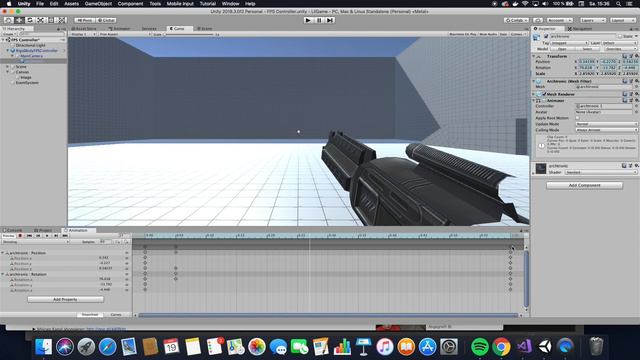Add a keyframe with the Add Keyframe icon
The height and width of the screenshot is (360, 640).
tap(118, 242)
